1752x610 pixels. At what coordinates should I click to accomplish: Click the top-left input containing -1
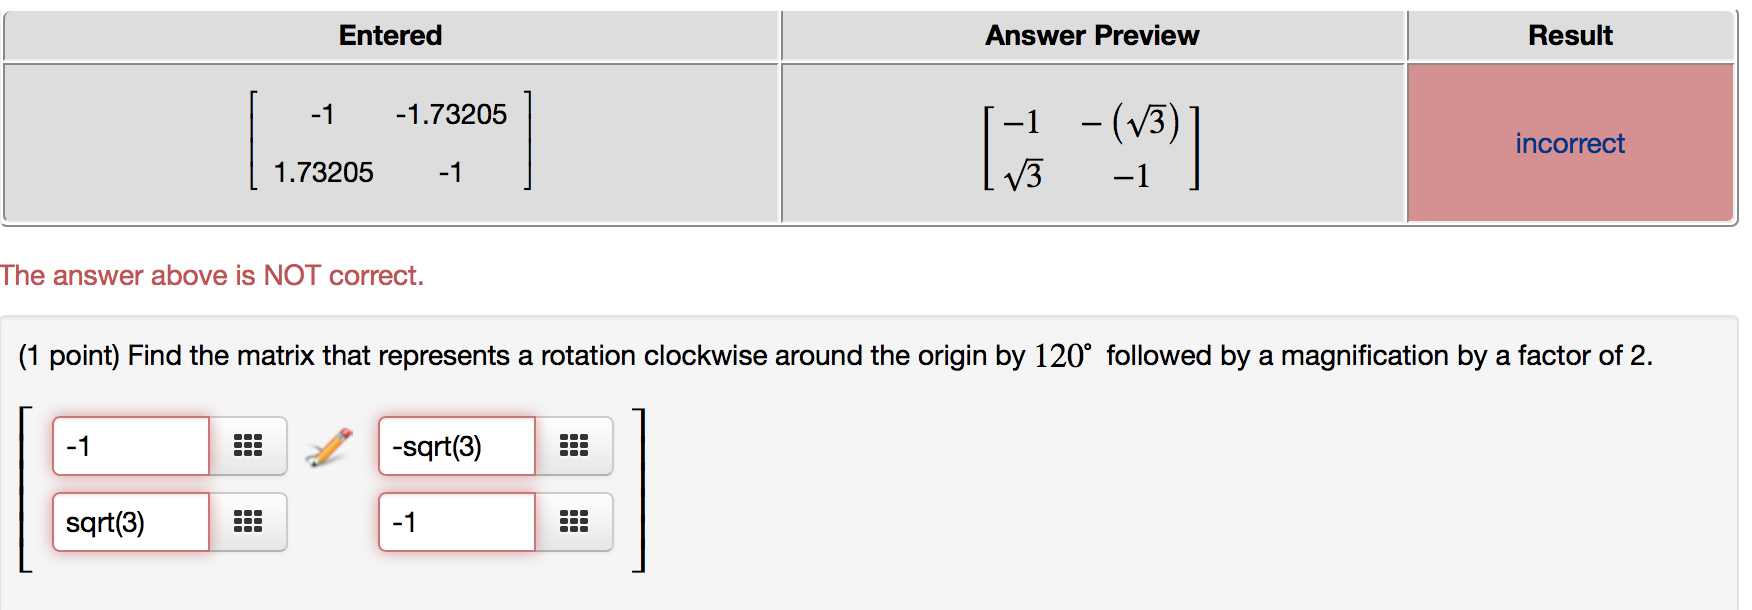tap(131, 446)
